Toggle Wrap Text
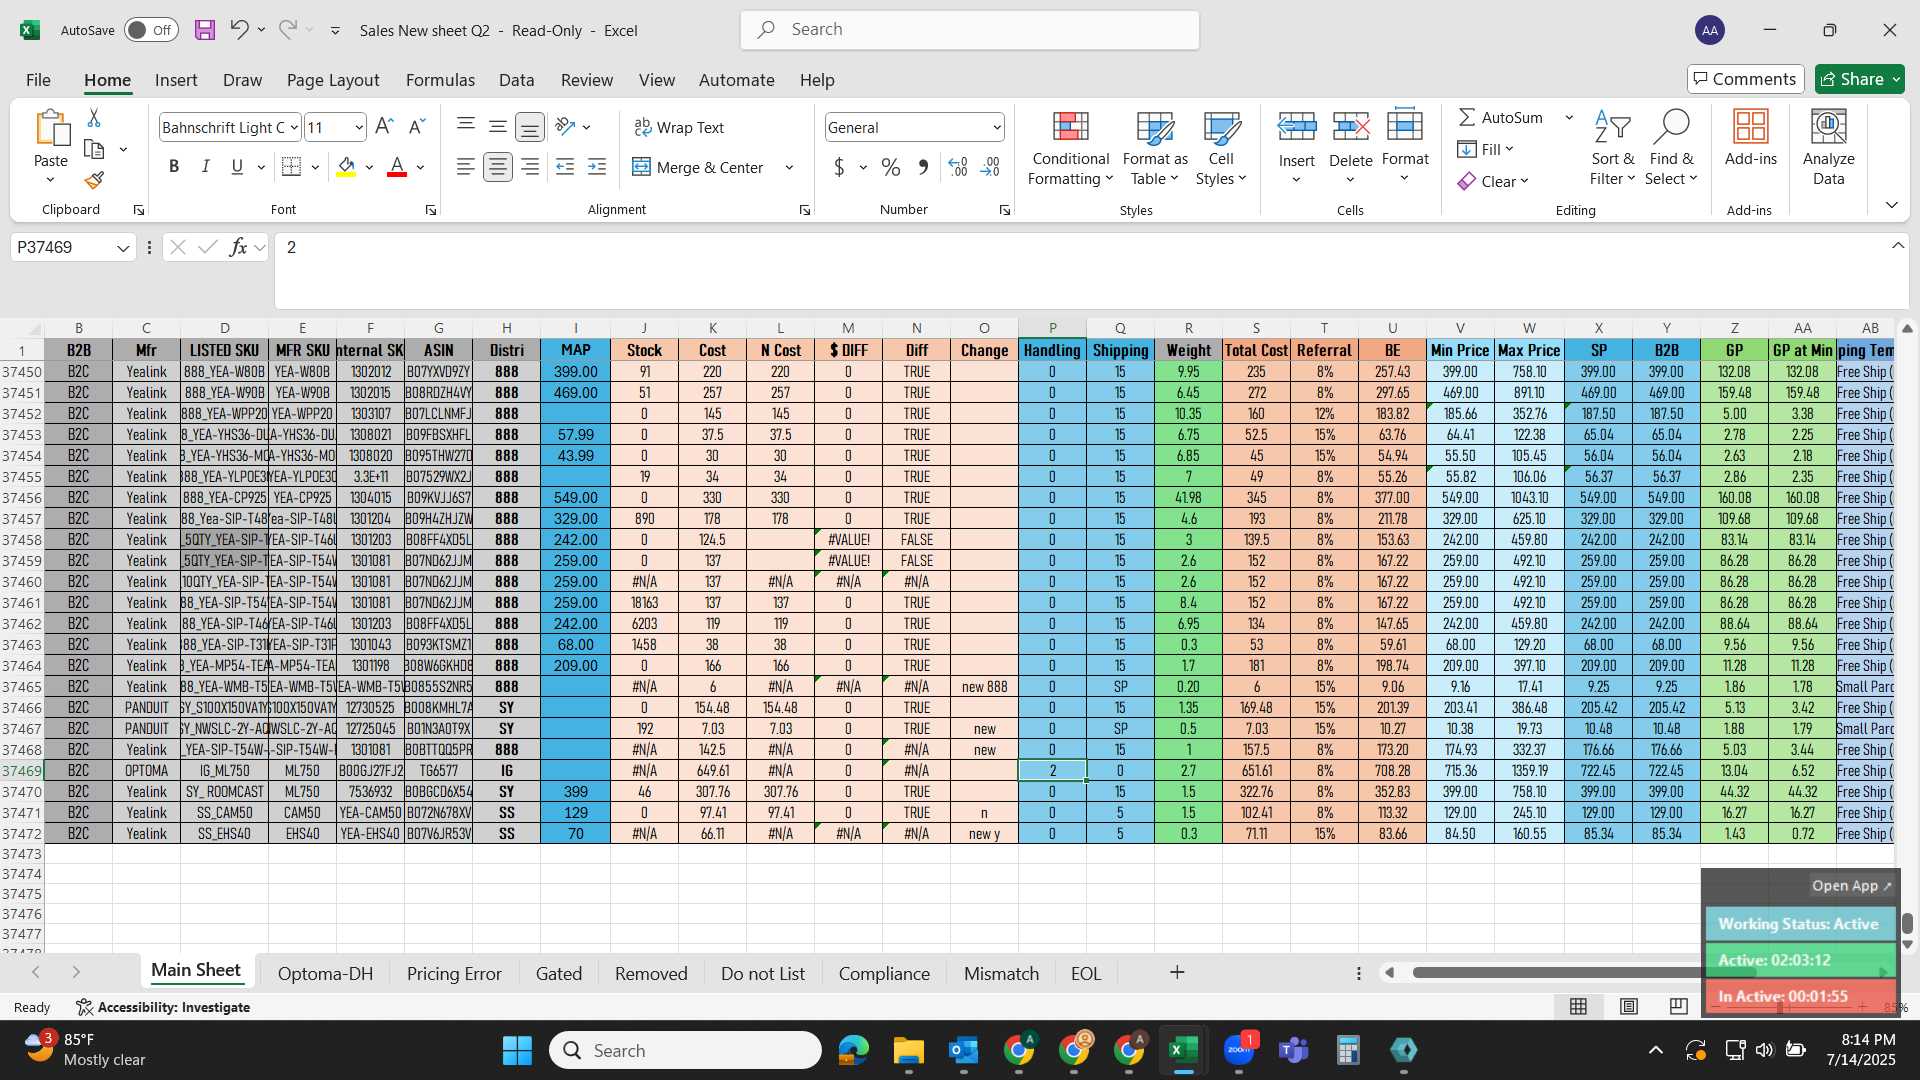The height and width of the screenshot is (1080, 1920). pos(679,127)
